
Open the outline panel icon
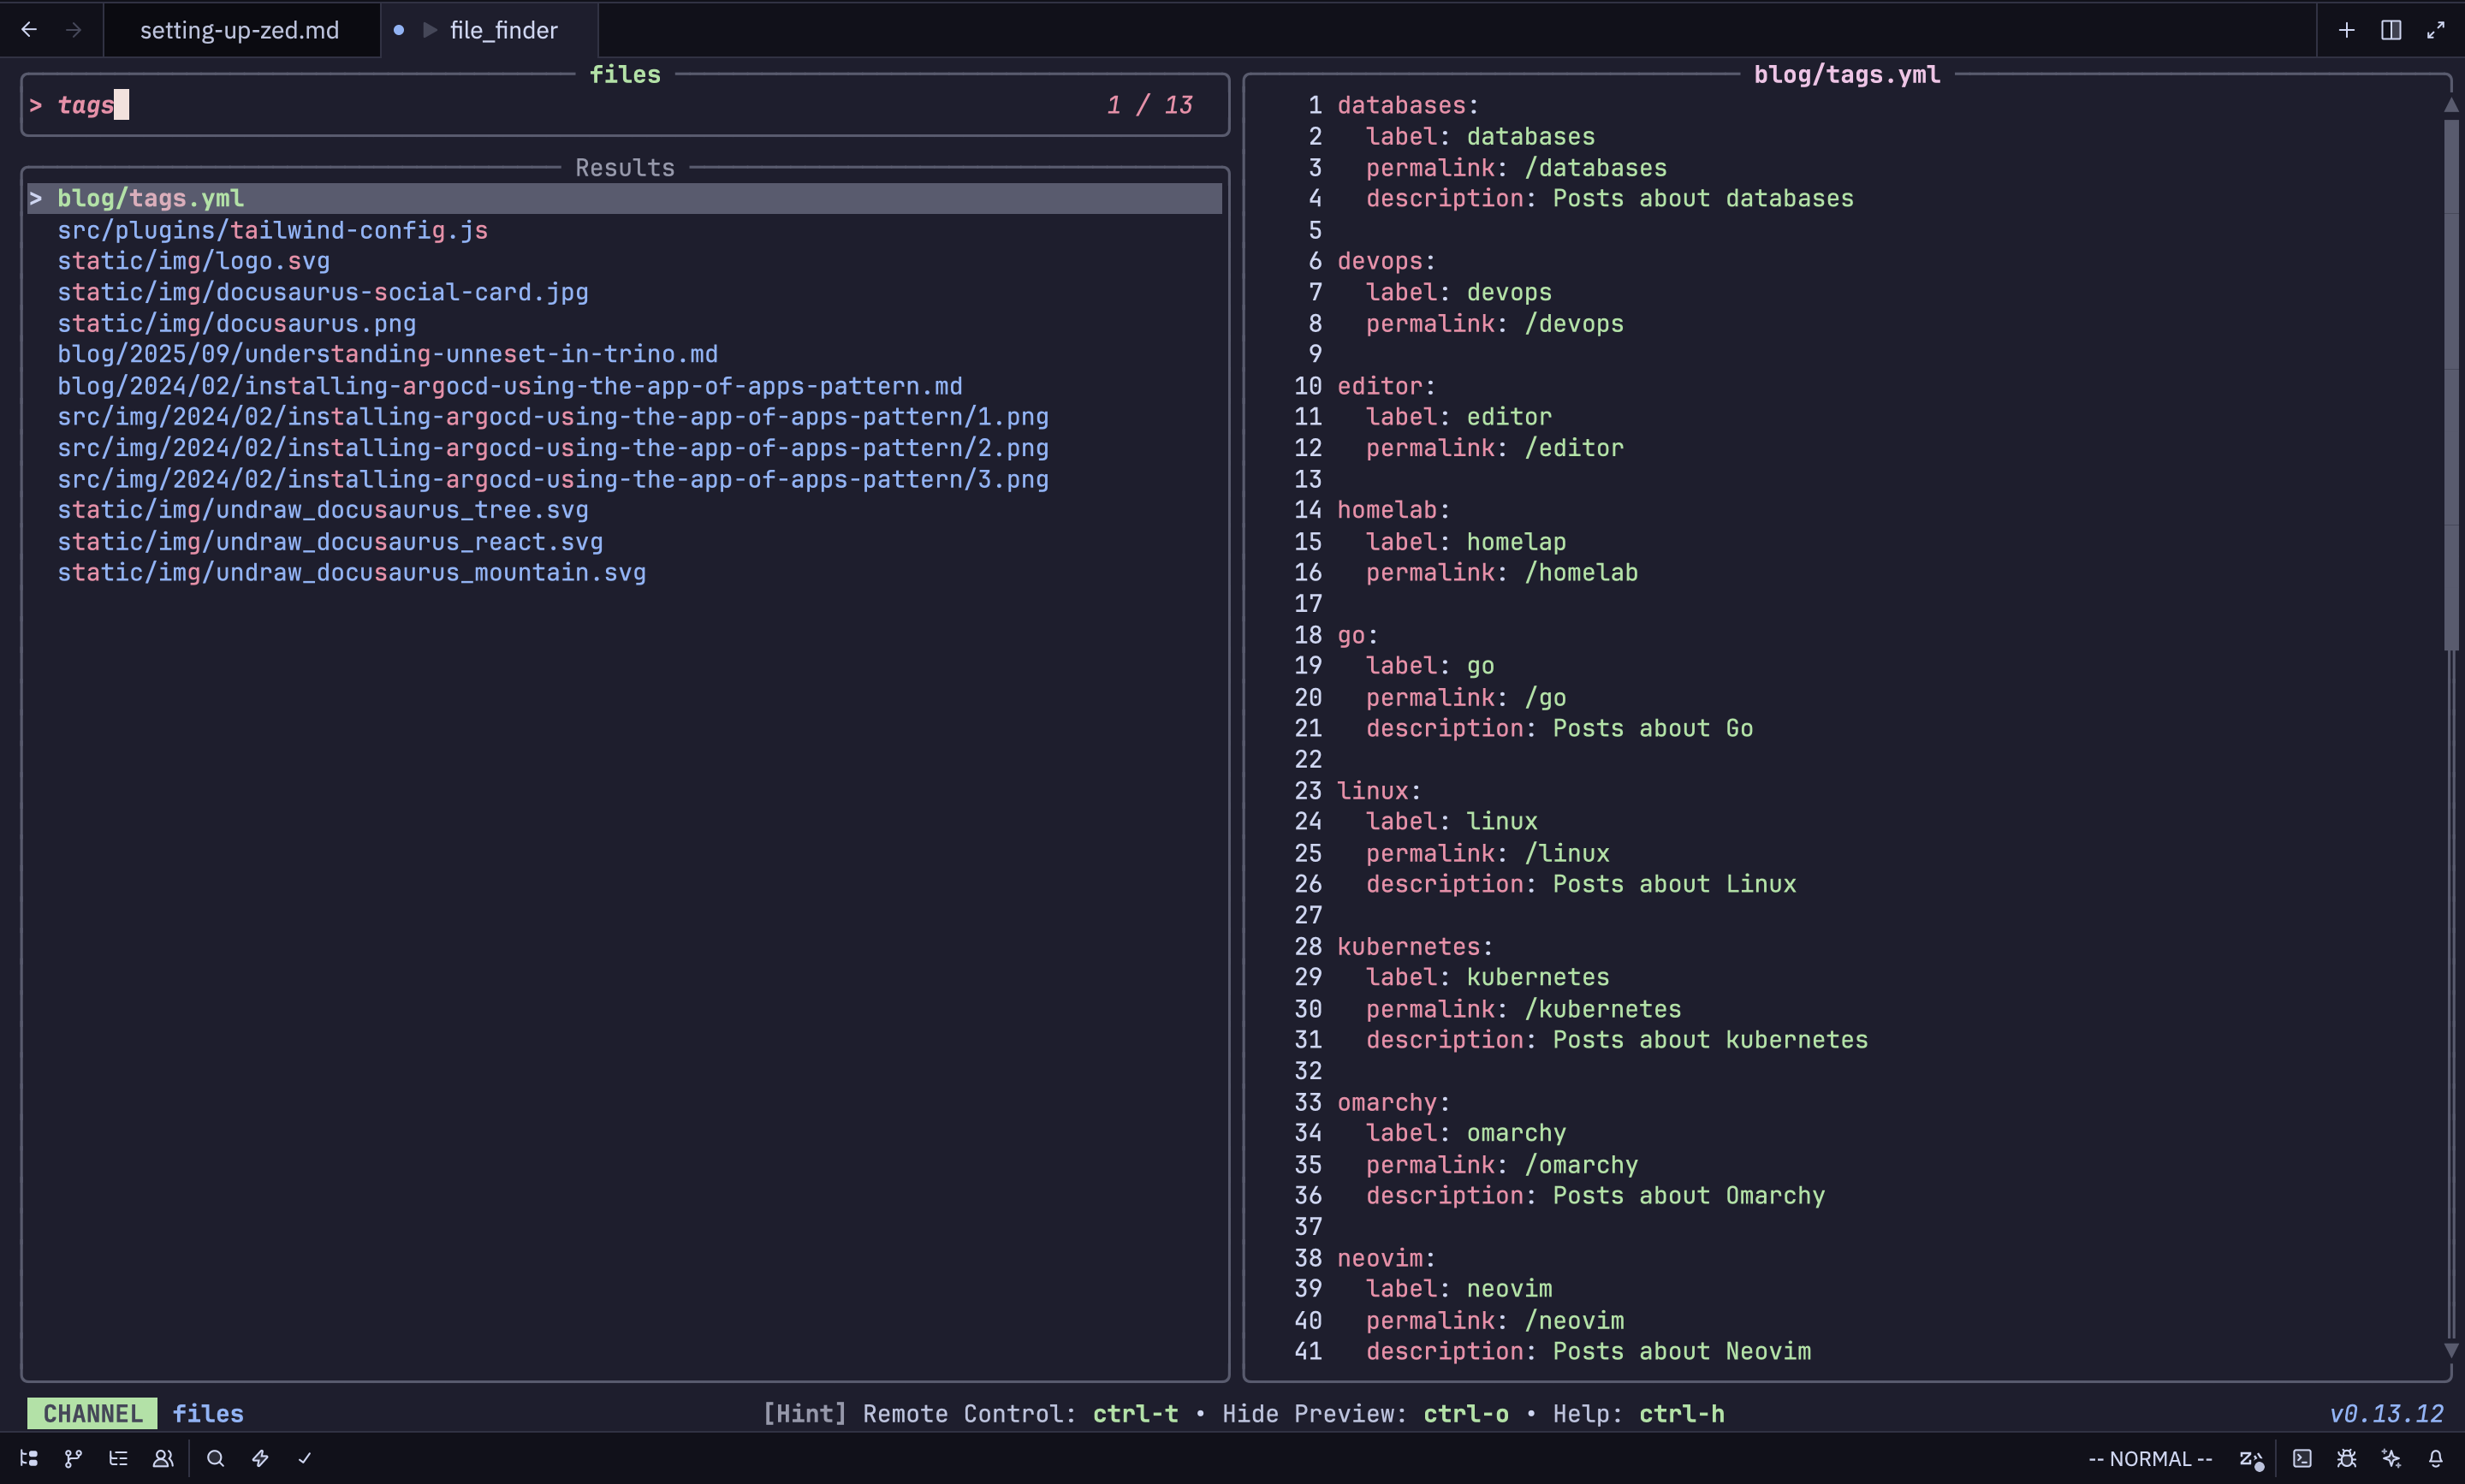pyautogui.click(x=118, y=1458)
